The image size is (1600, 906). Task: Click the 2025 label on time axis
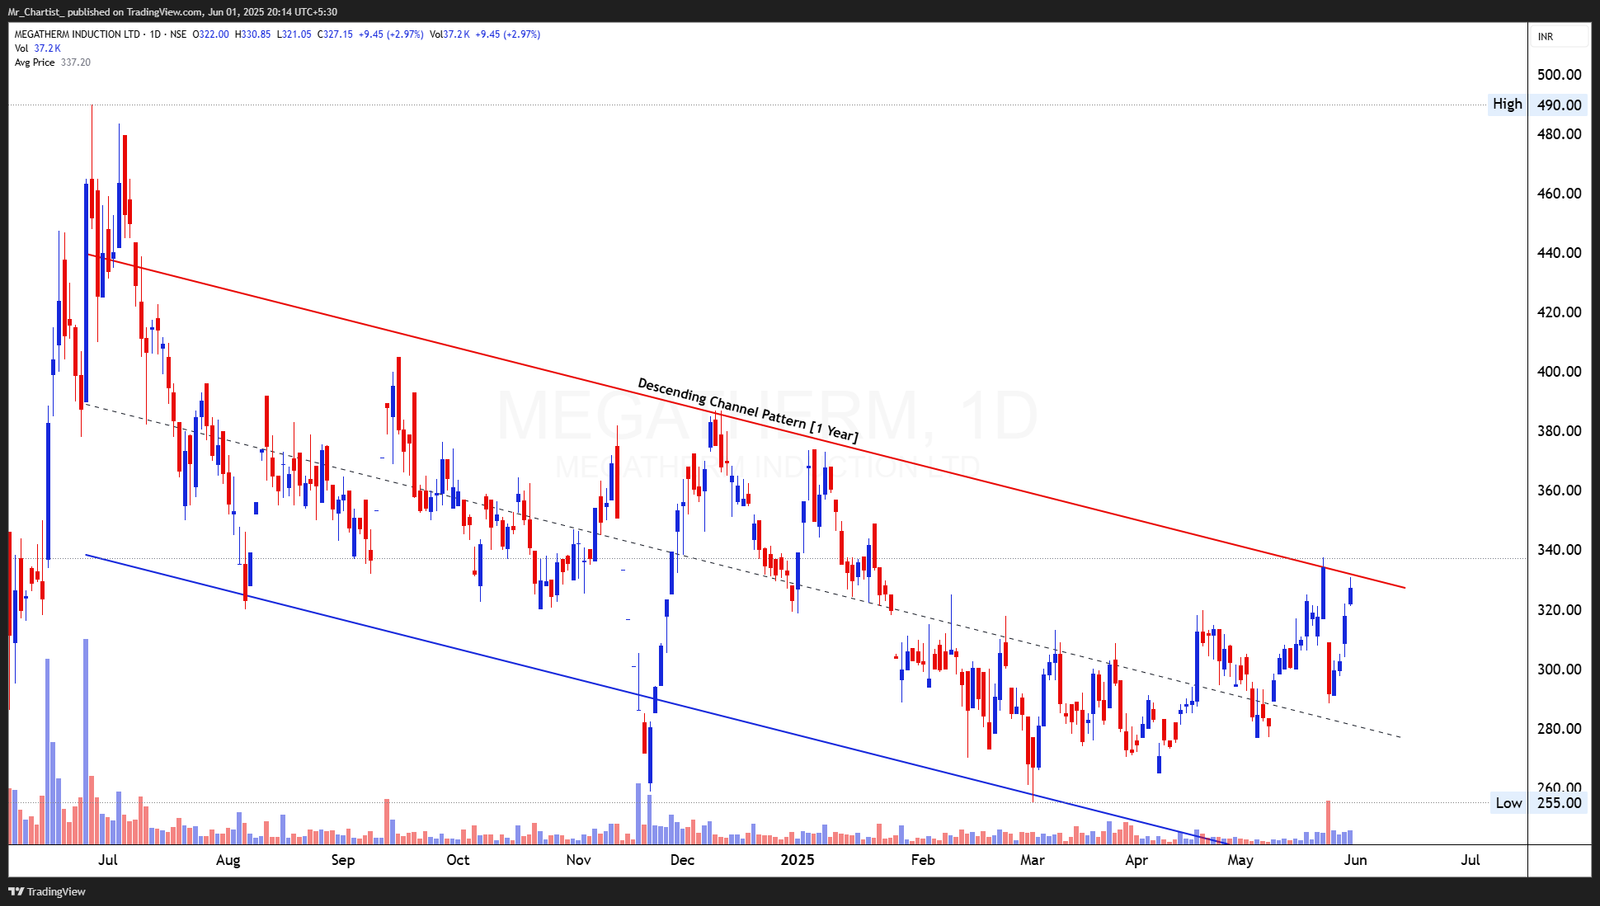tap(796, 859)
